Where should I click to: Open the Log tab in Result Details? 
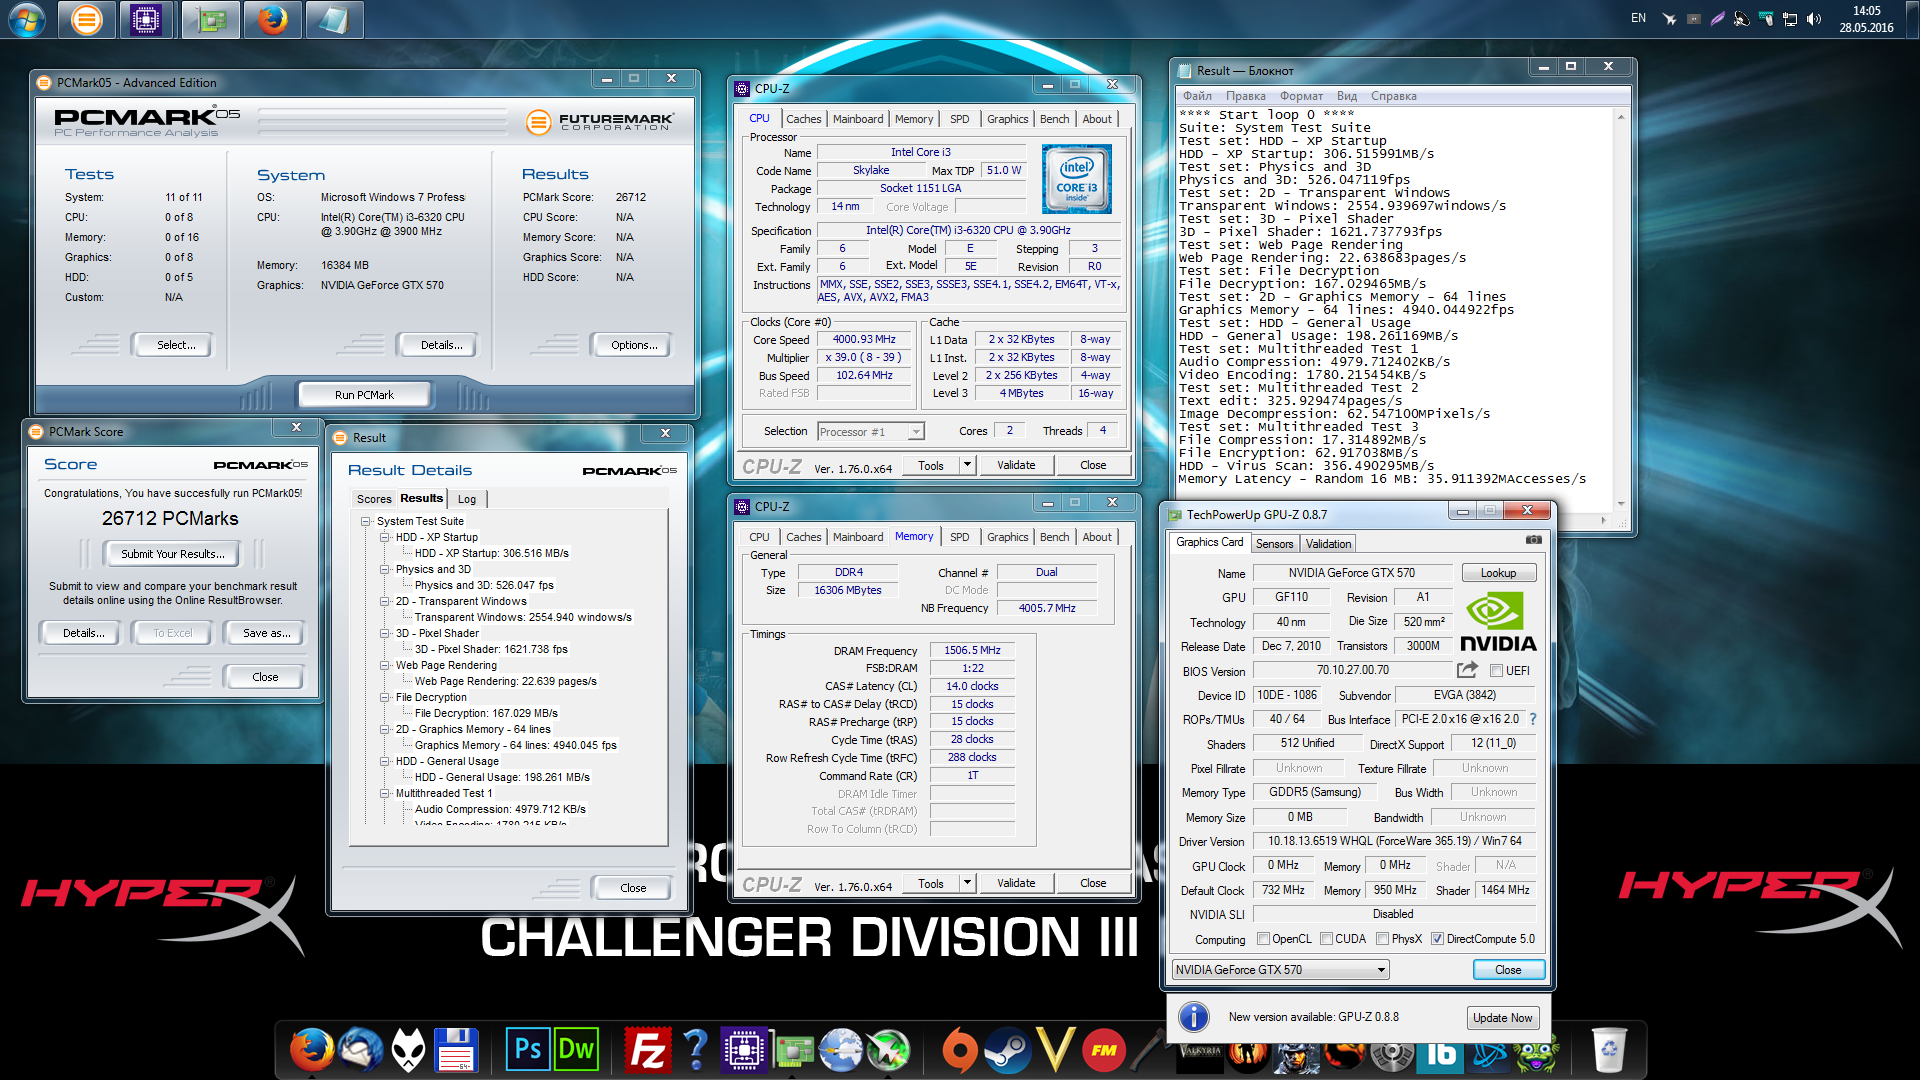pyautogui.click(x=467, y=498)
